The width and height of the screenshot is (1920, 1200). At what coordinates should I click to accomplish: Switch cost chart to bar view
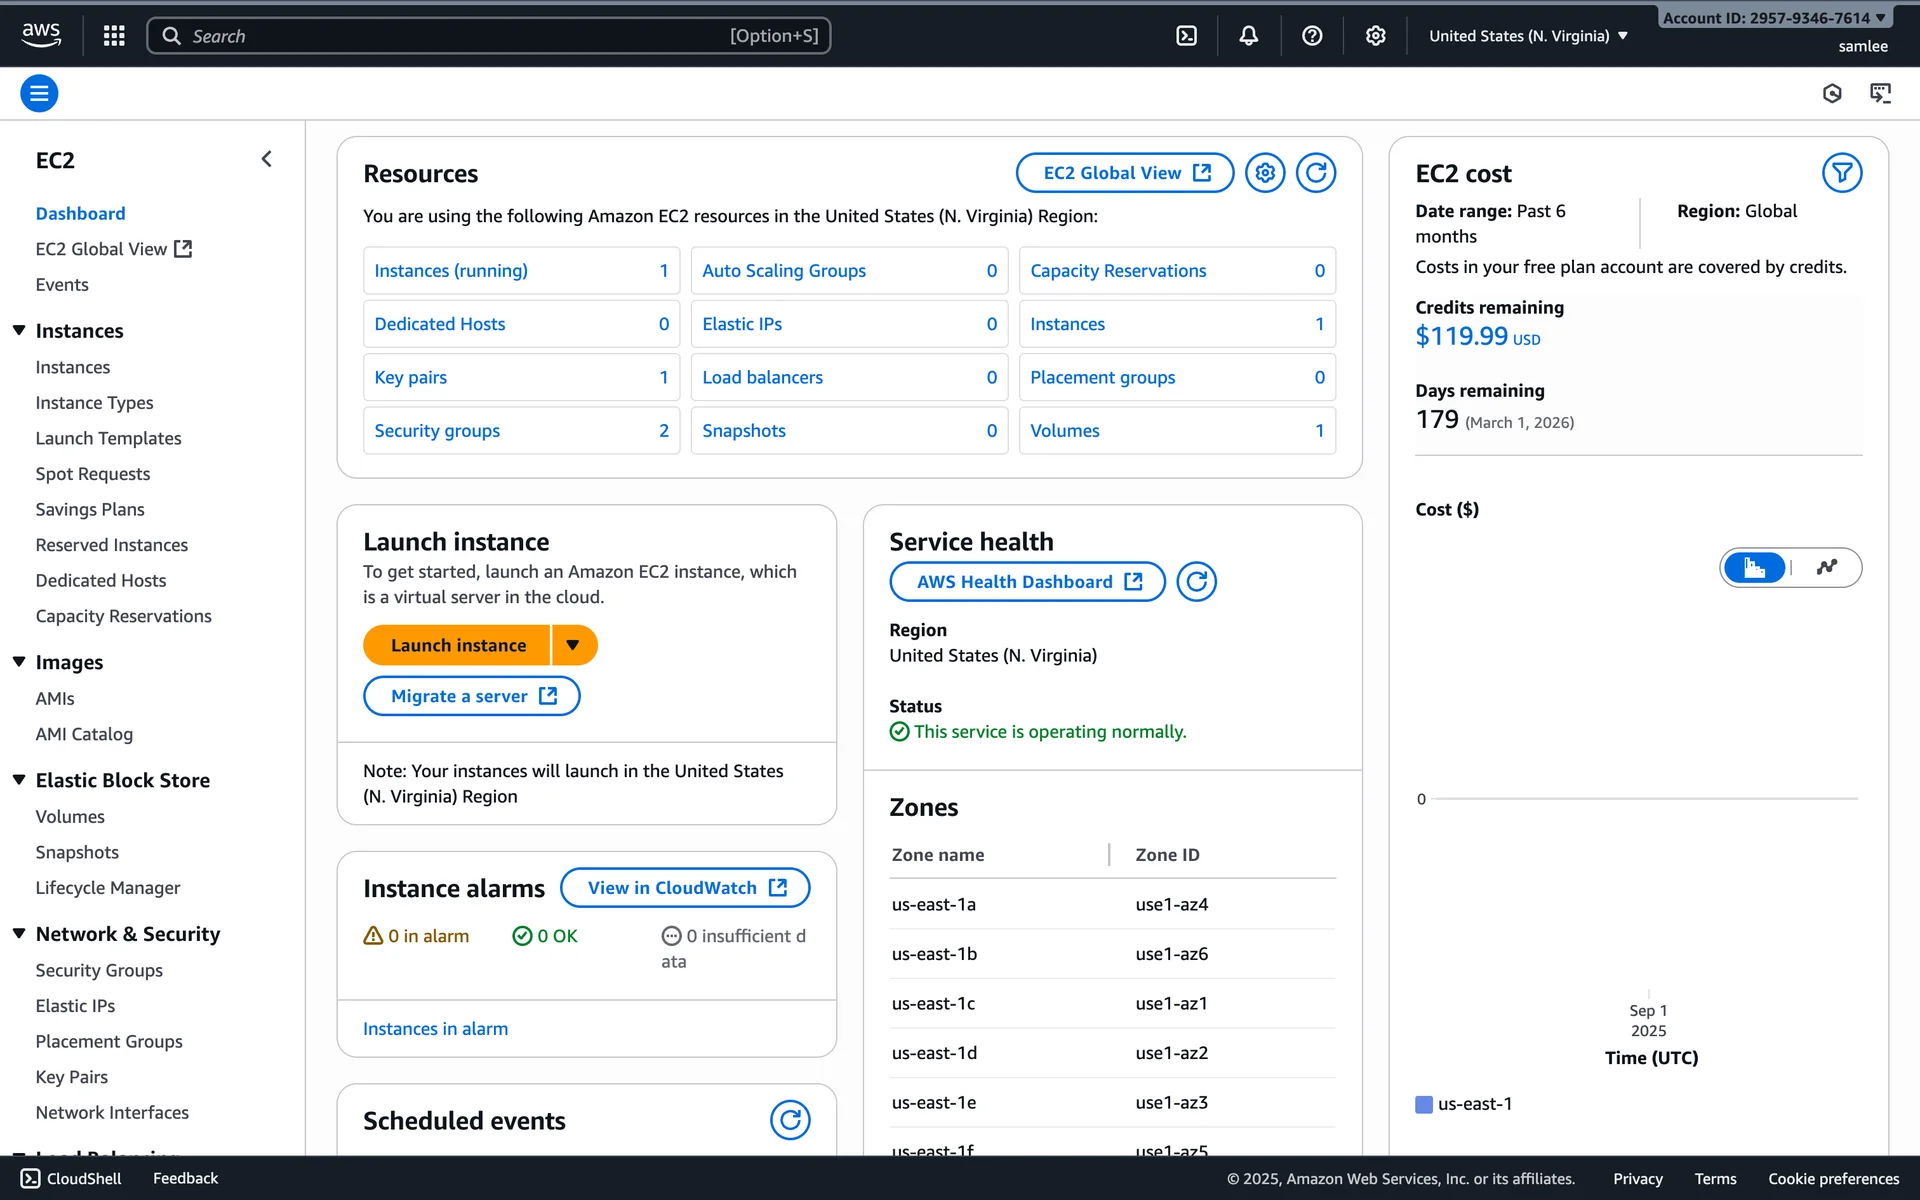1755,568
